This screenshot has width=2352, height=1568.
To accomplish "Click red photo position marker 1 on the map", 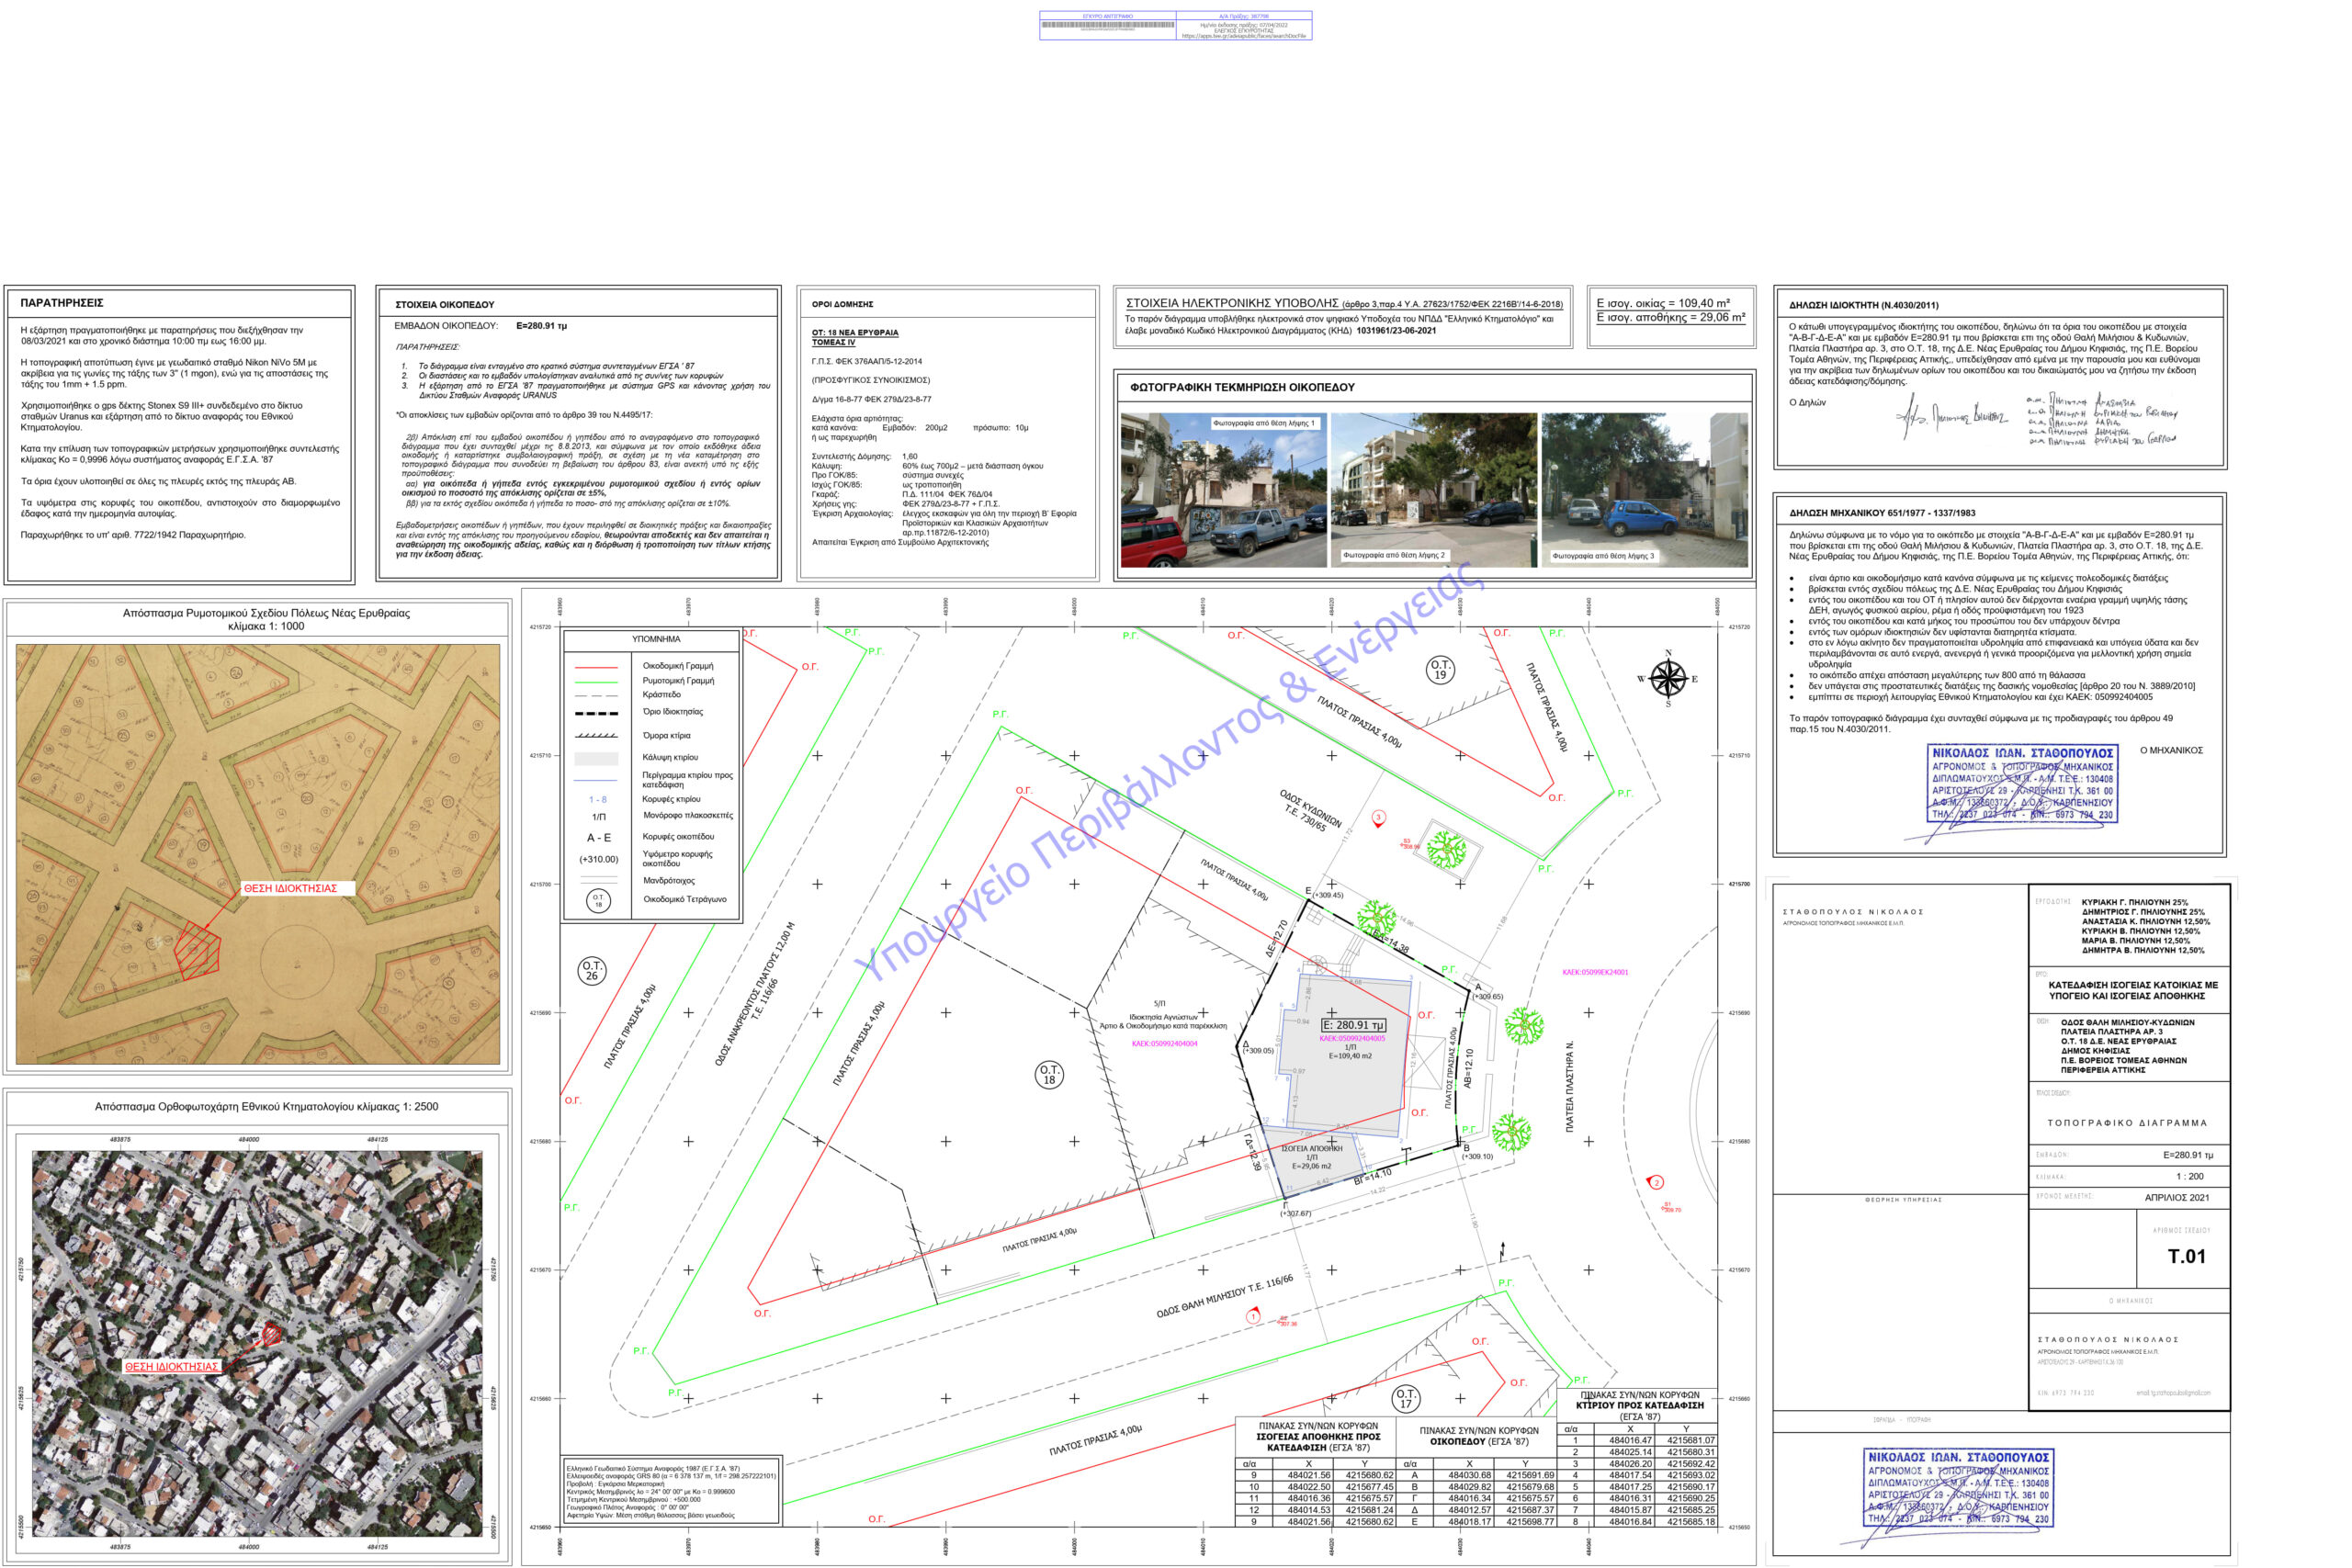I will [1253, 1316].
